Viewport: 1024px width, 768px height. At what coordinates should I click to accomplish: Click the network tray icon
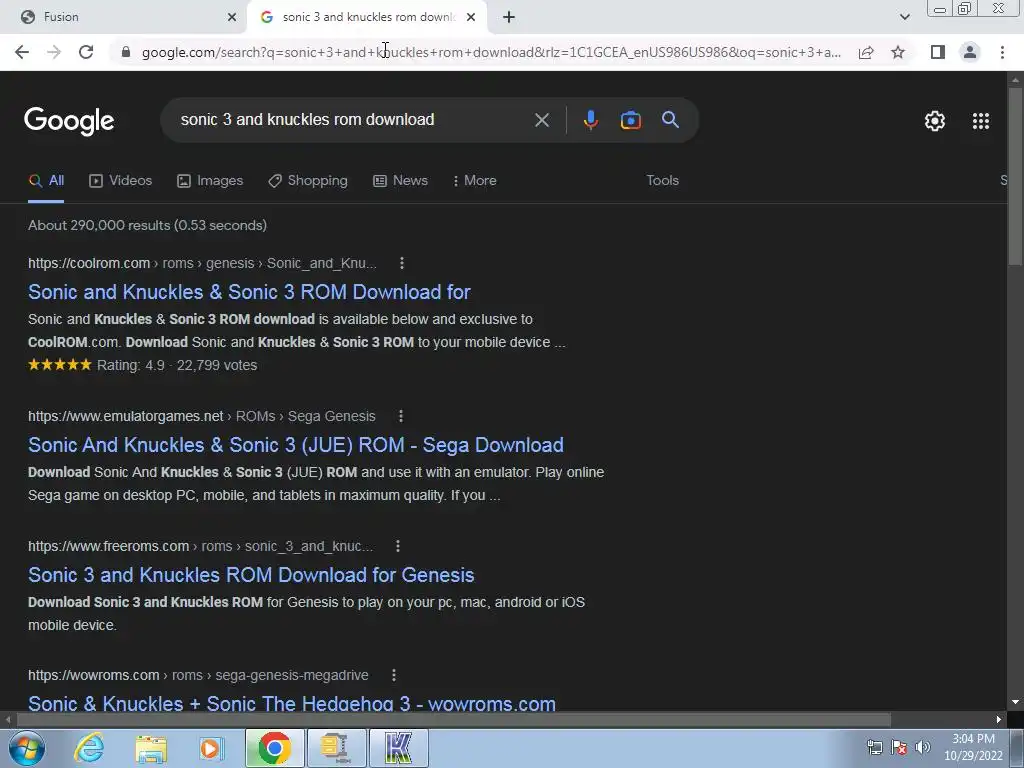coord(874,747)
